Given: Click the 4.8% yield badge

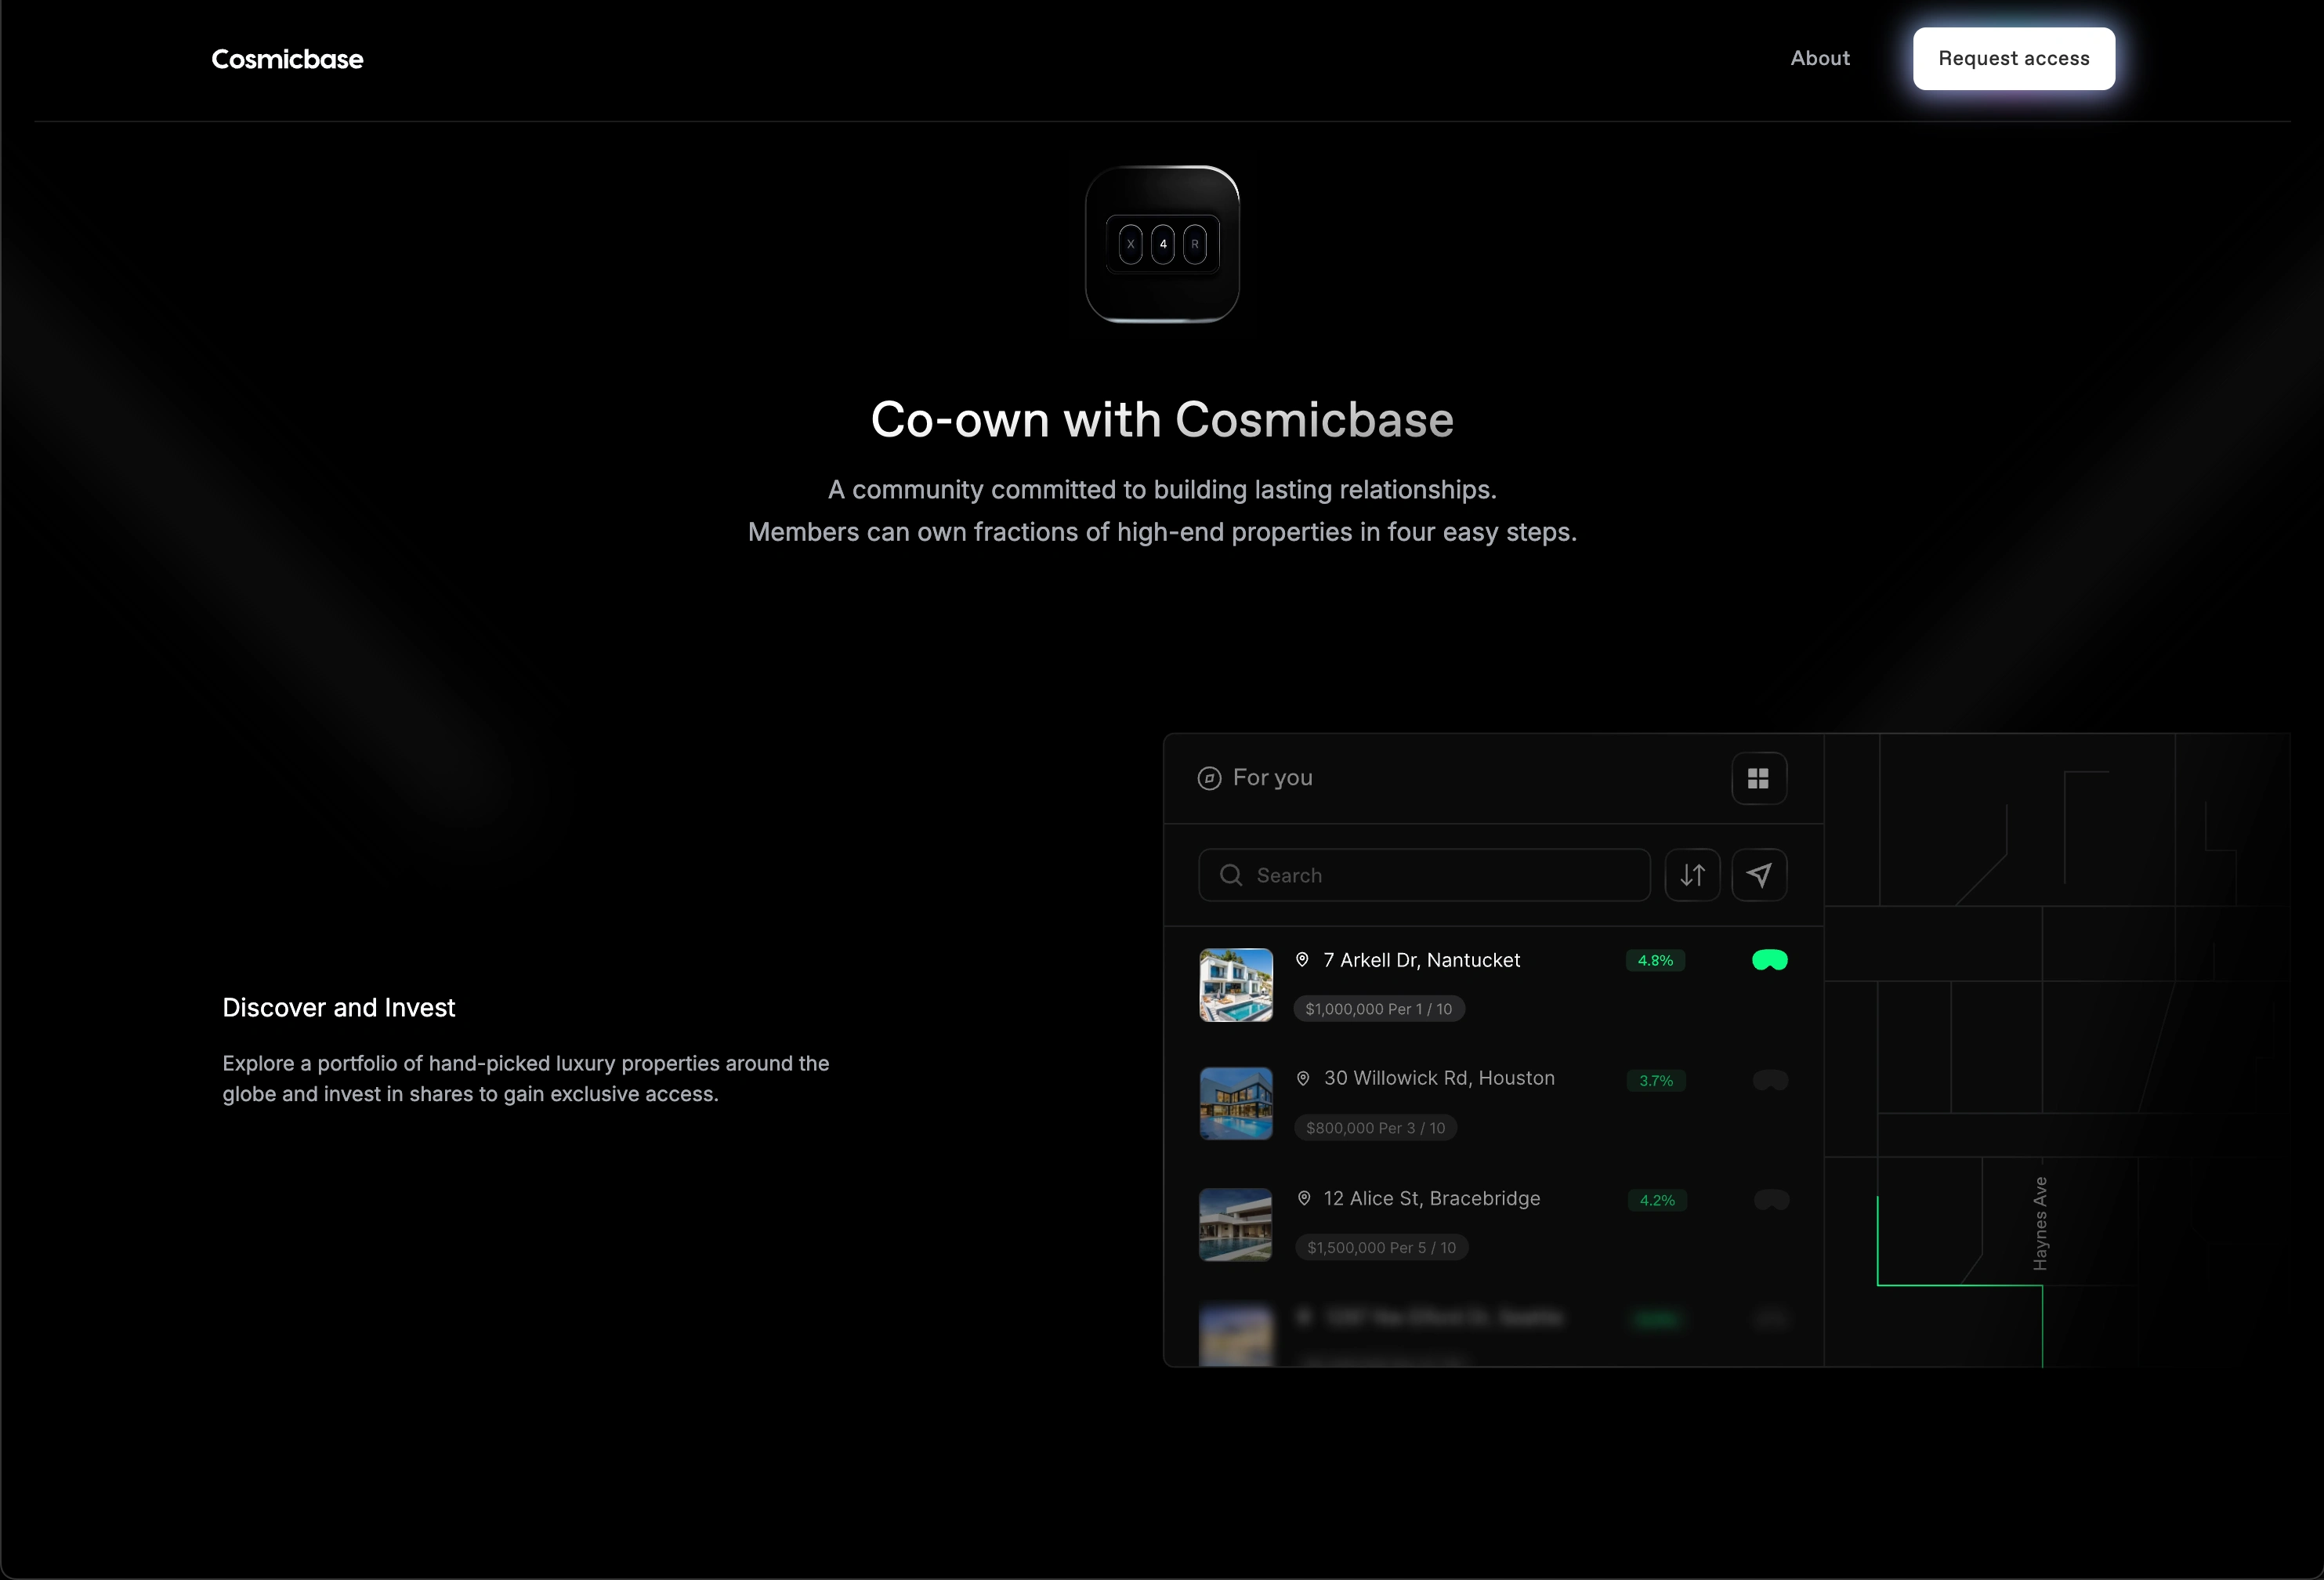Looking at the screenshot, I should 1655,960.
